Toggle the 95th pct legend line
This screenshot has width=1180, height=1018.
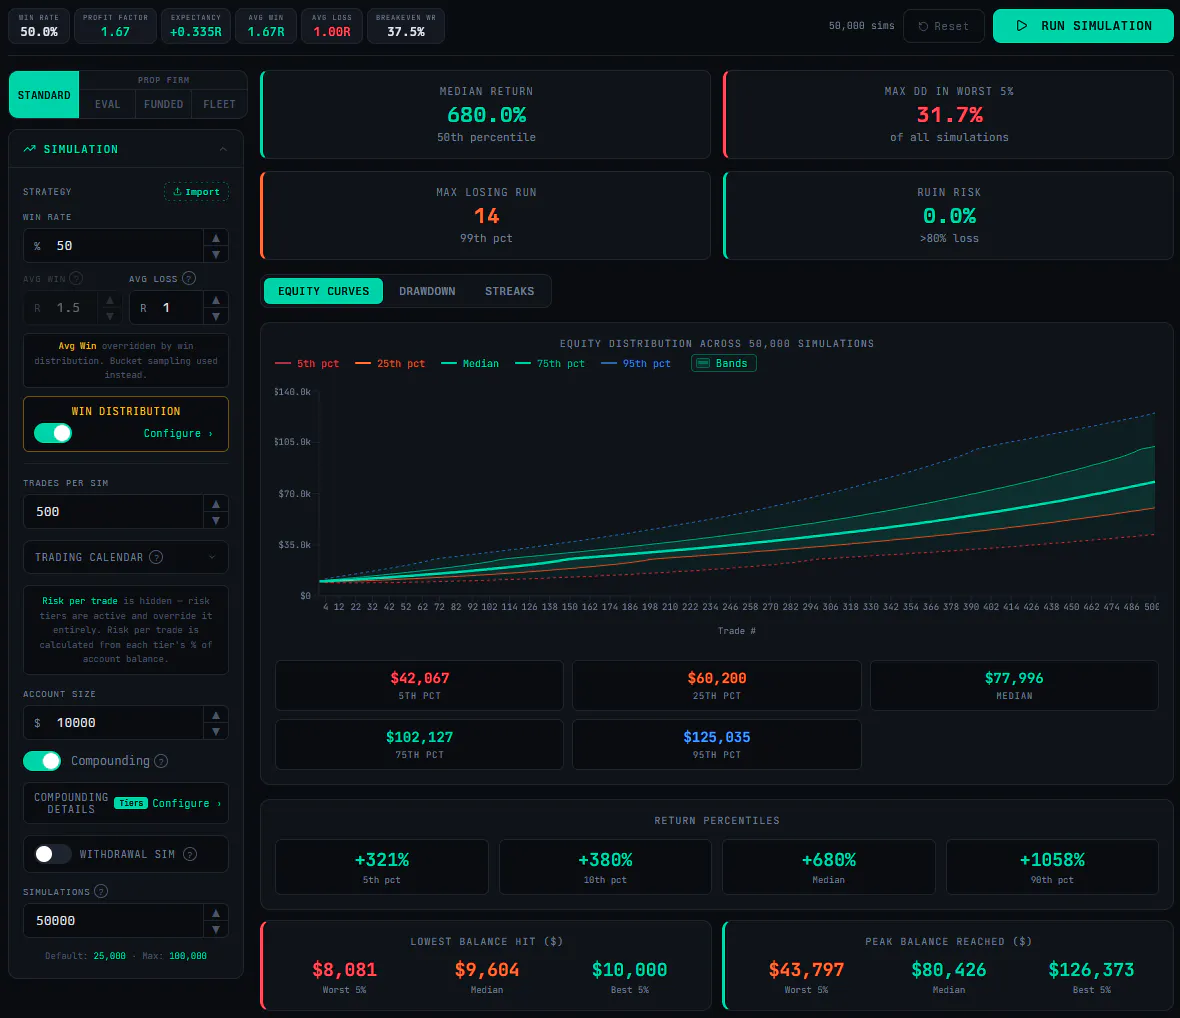tap(635, 363)
